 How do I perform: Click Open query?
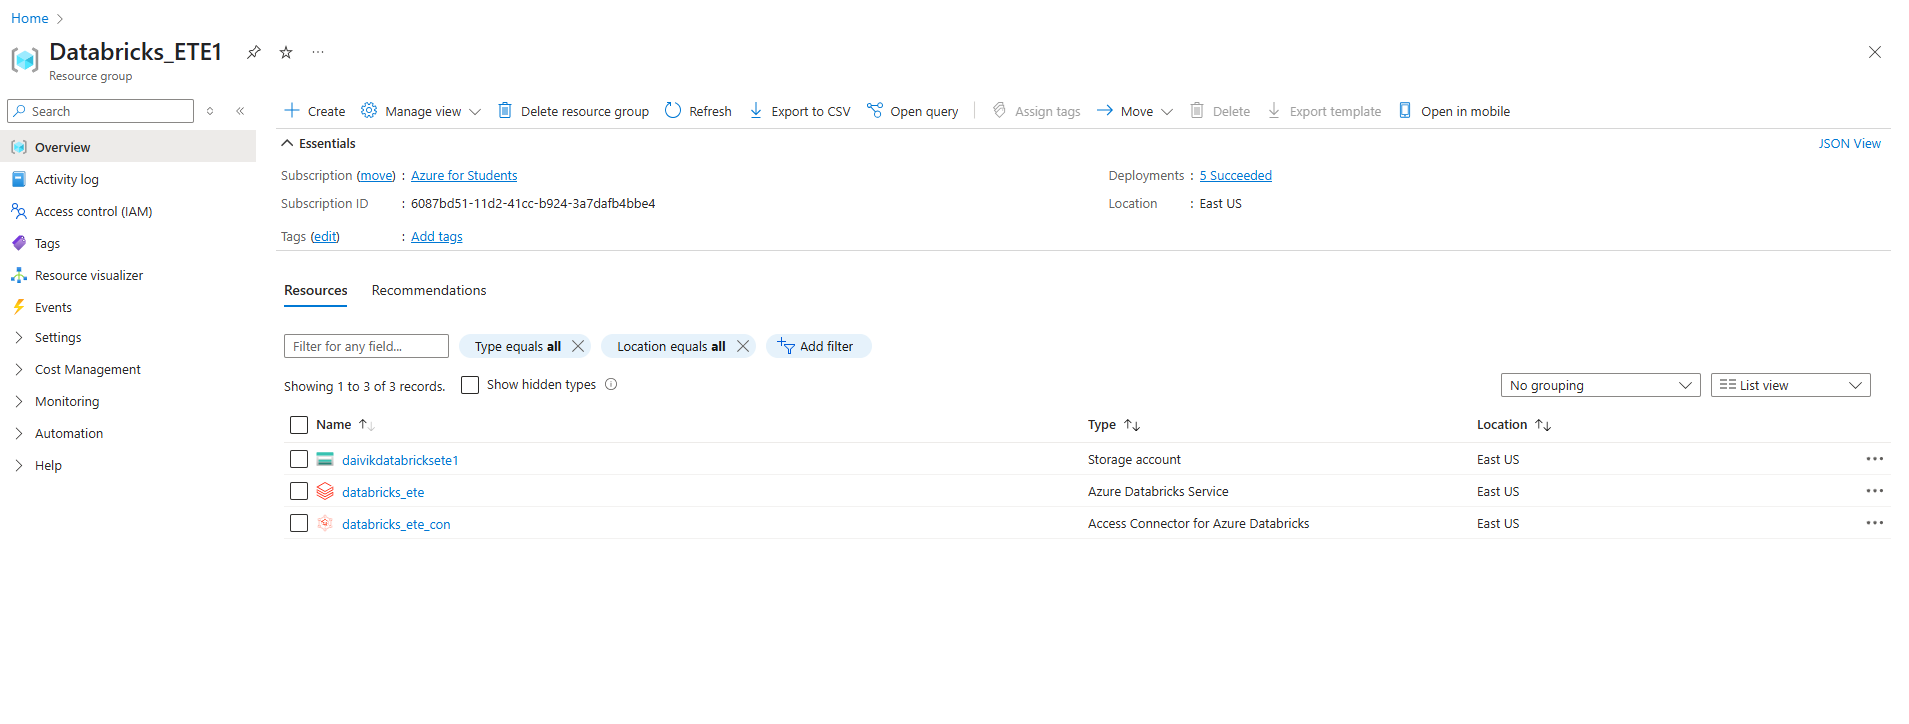click(912, 111)
